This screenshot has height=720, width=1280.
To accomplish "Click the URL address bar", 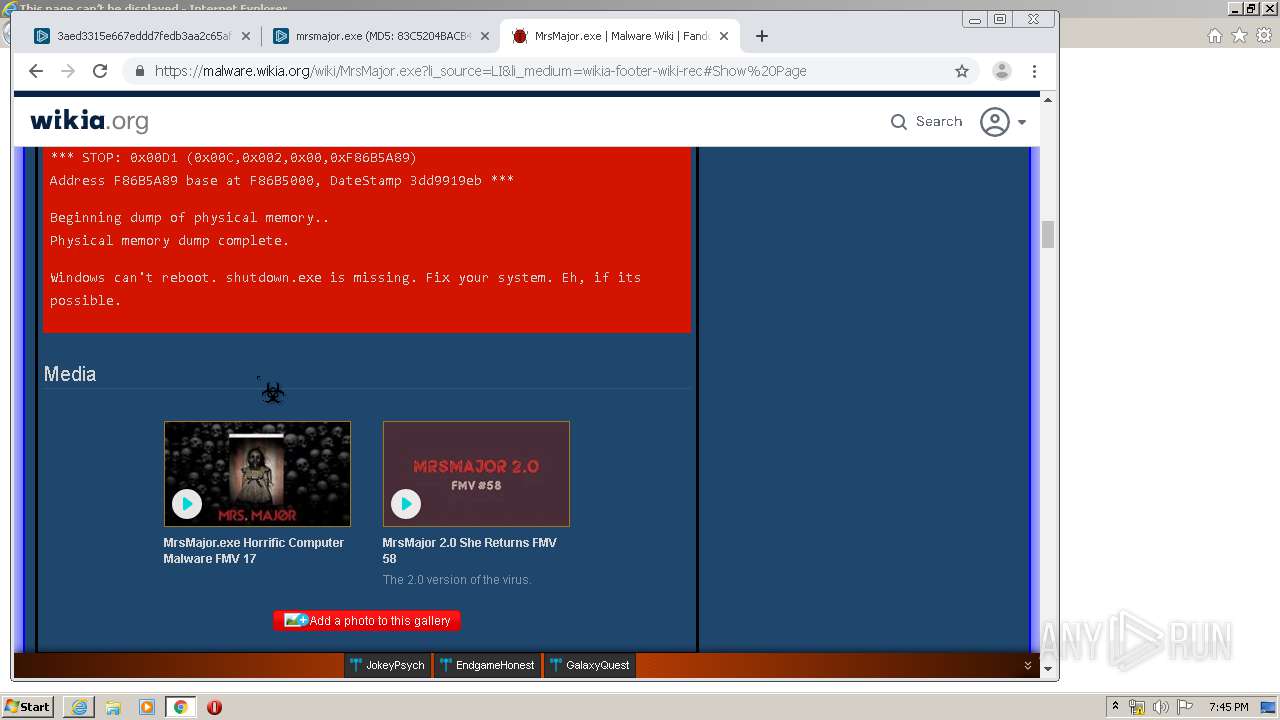I will click(550, 71).
